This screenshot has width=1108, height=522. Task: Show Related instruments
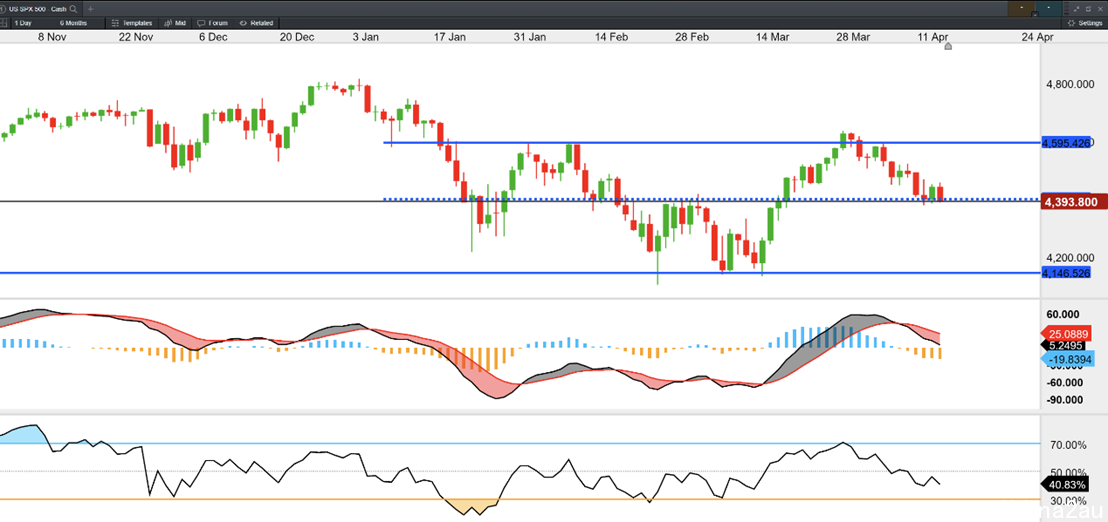pos(256,23)
